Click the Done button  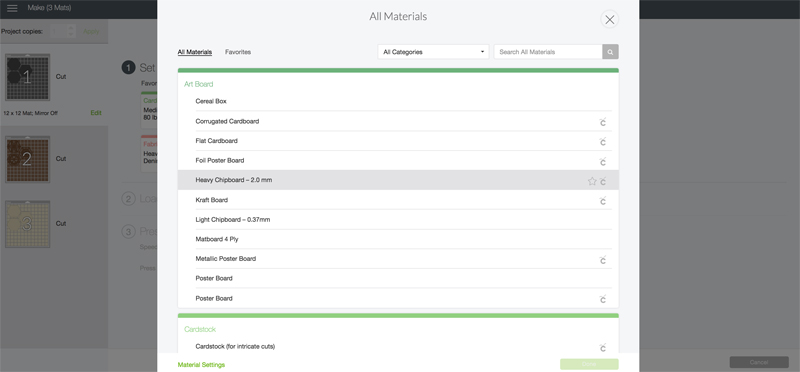(x=589, y=364)
